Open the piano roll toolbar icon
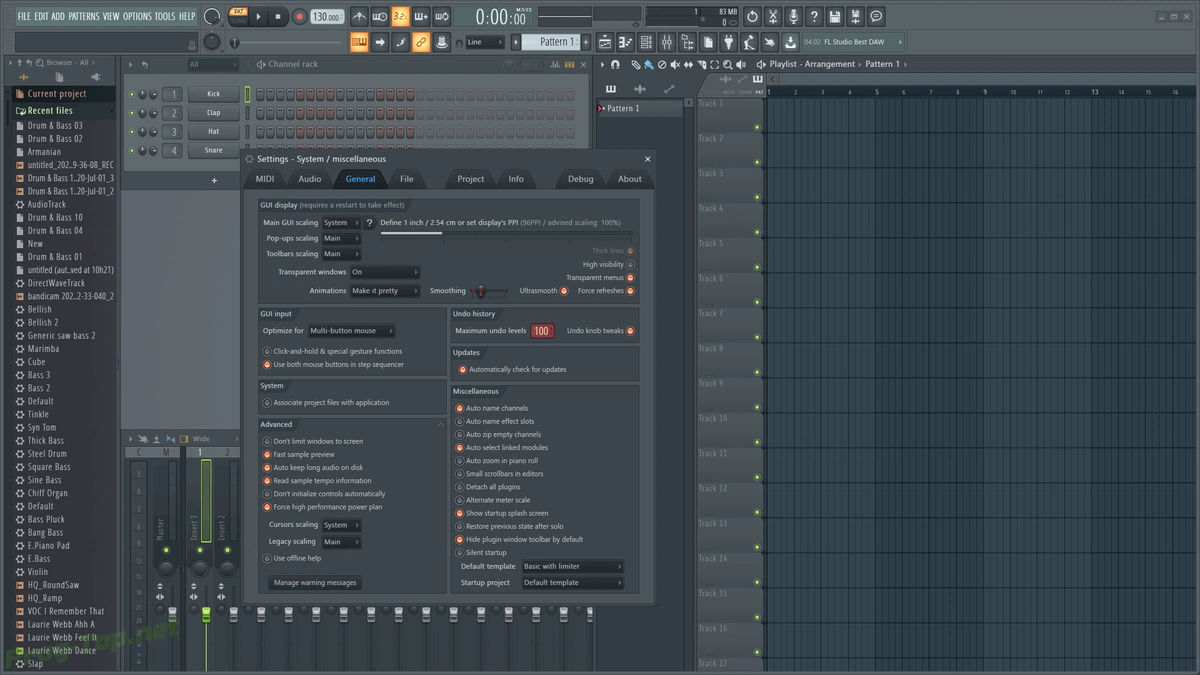The height and width of the screenshot is (675, 1200). click(625, 42)
